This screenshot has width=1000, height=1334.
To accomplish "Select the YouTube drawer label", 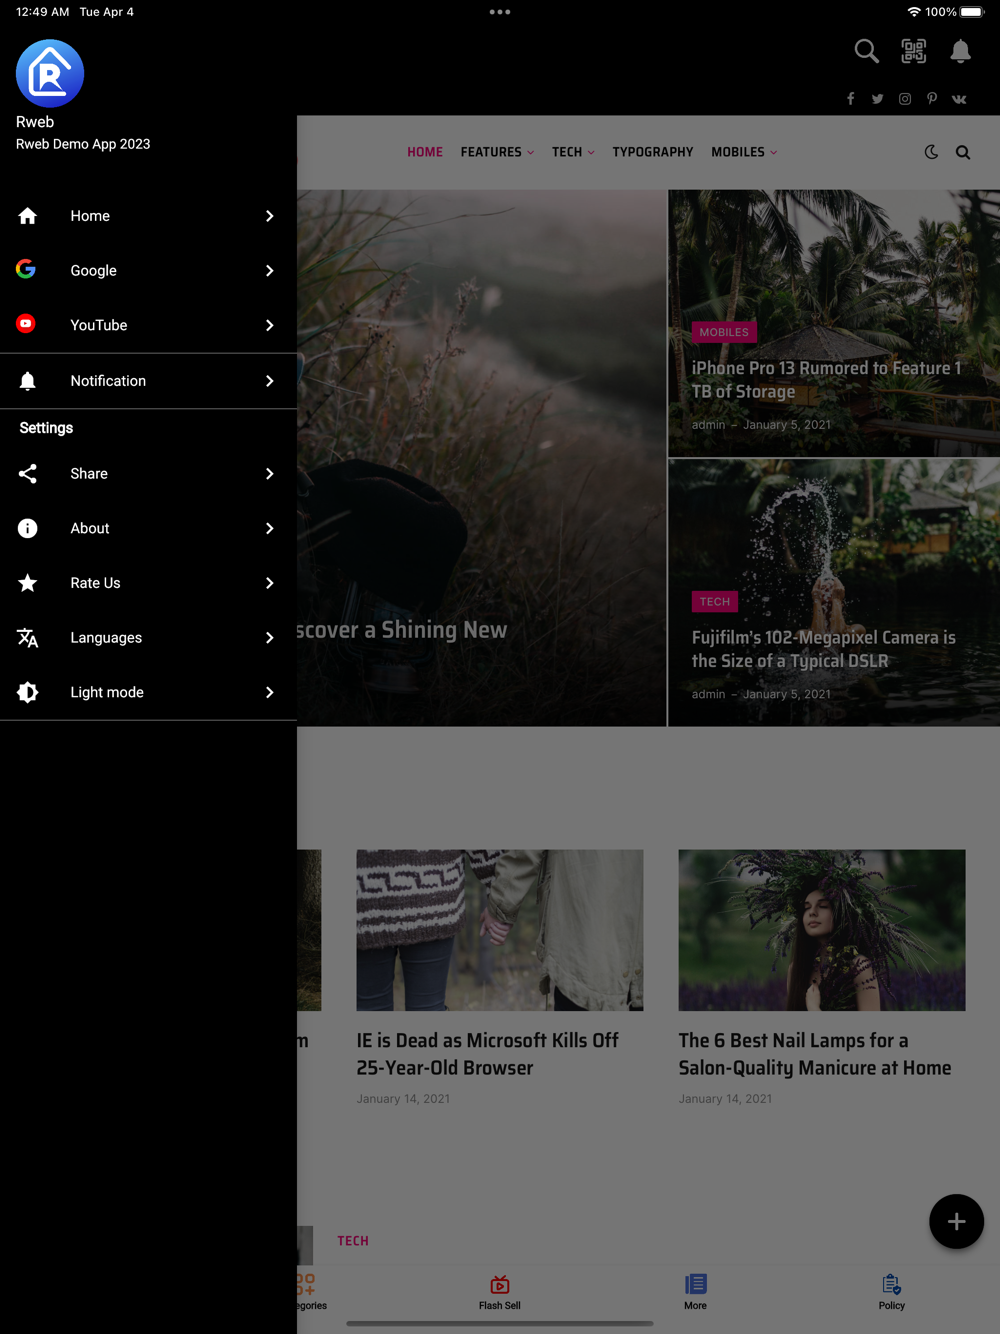I will click(x=99, y=325).
